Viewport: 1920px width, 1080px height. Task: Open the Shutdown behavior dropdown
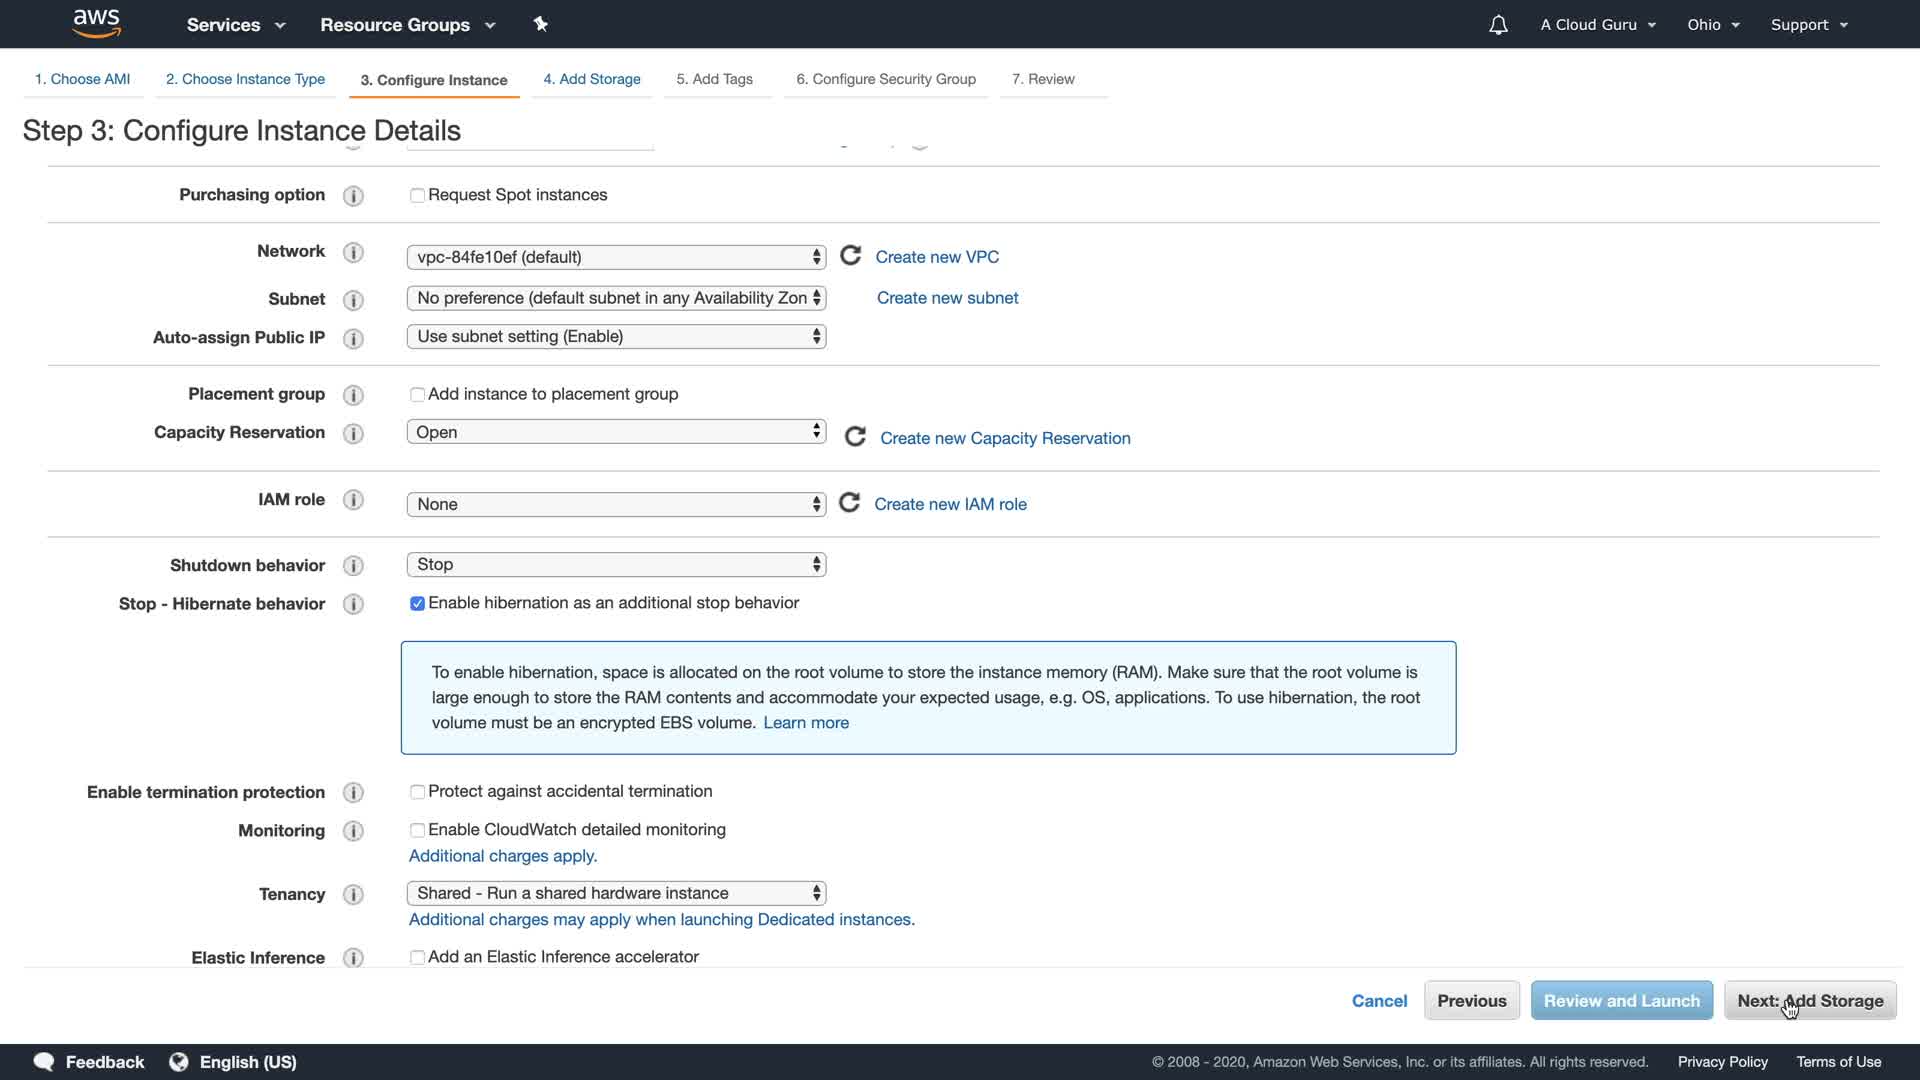tap(616, 565)
